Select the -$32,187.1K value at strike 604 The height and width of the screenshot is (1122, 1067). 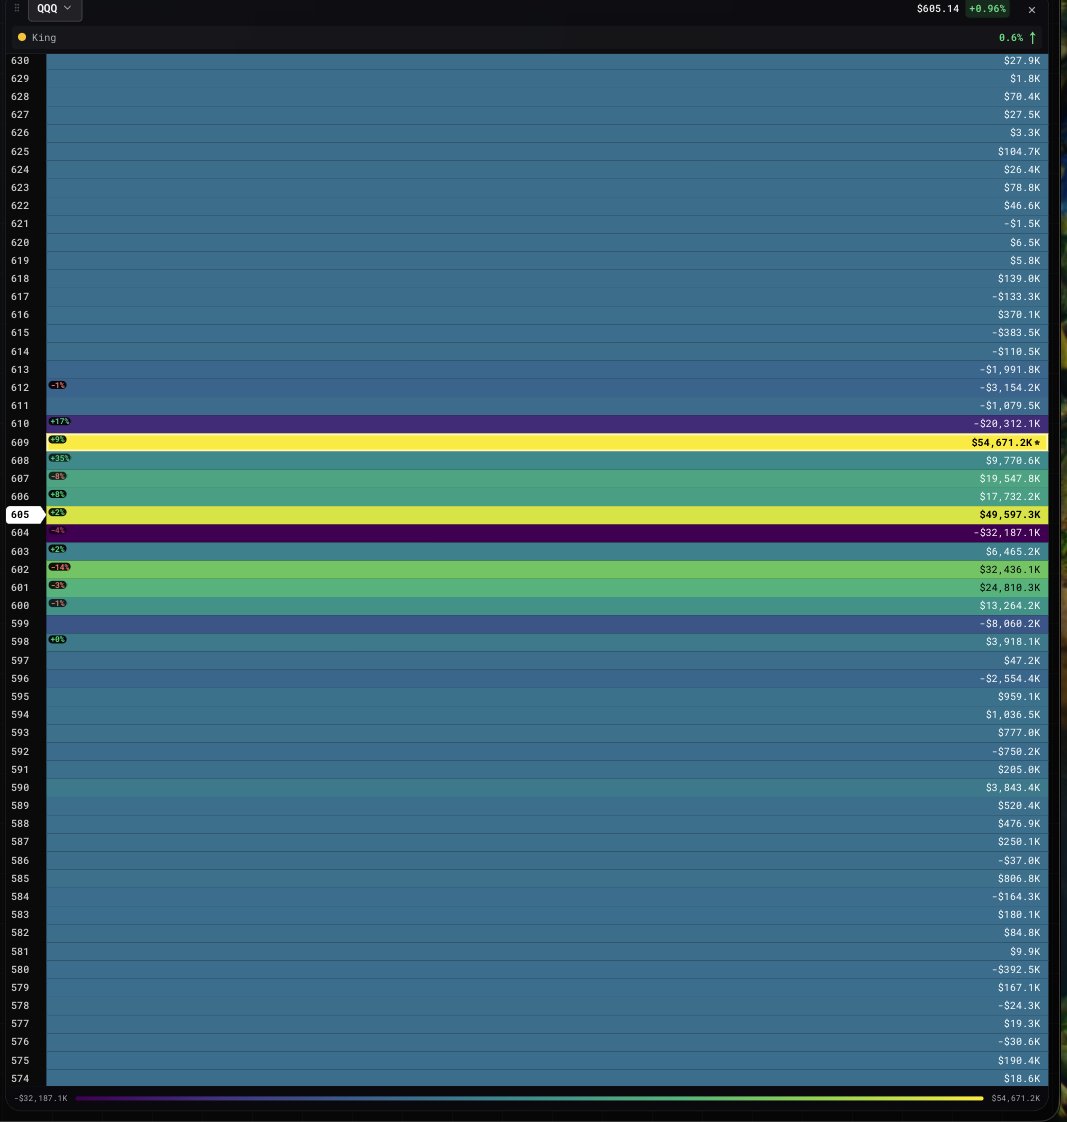pos(1007,532)
